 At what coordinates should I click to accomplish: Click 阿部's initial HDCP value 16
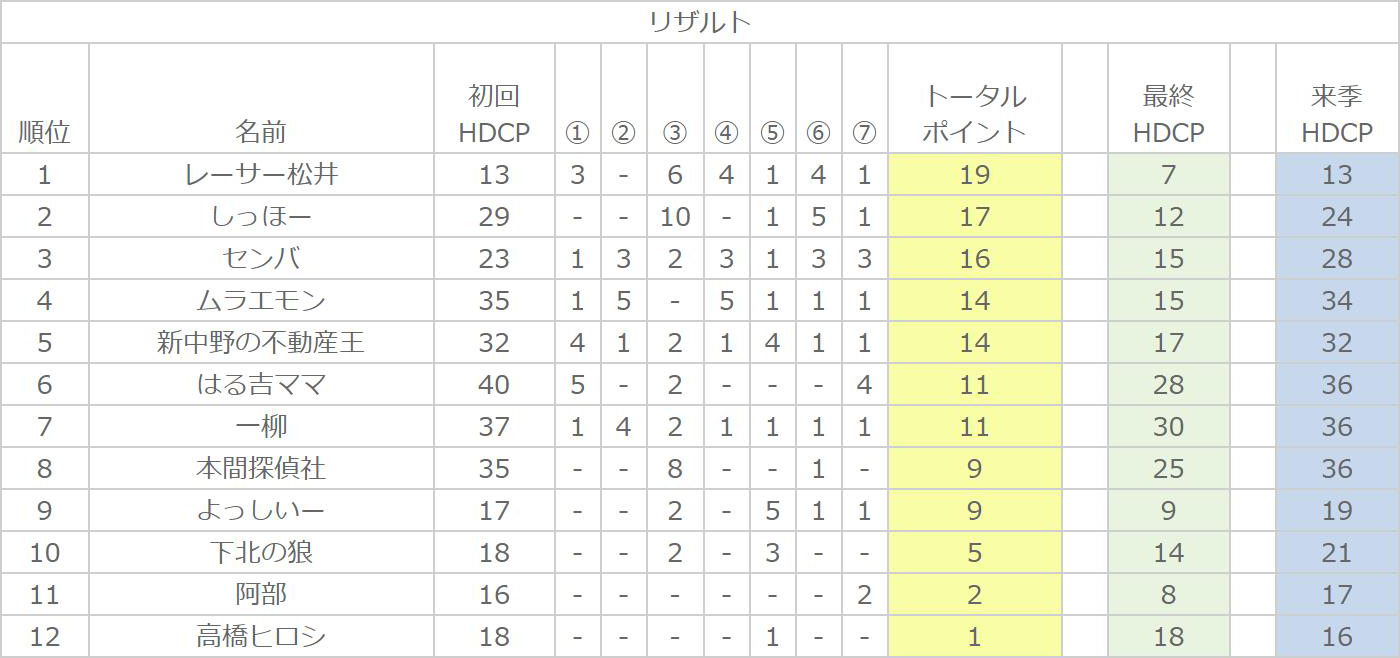494,595
